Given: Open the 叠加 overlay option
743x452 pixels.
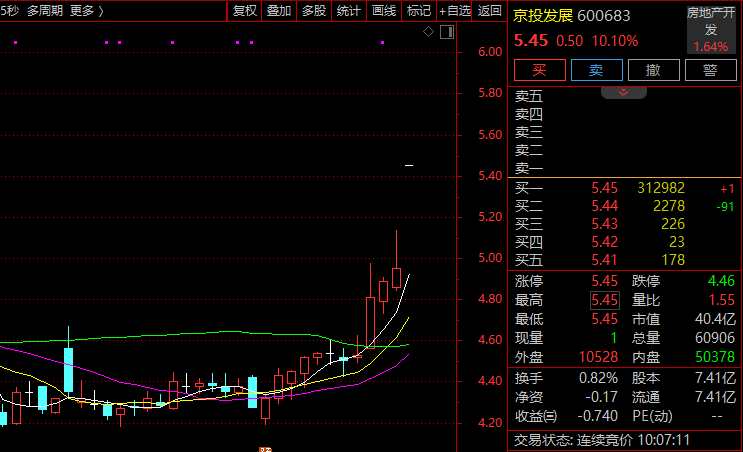Looking at the screenshot, I should coord(279,10).
